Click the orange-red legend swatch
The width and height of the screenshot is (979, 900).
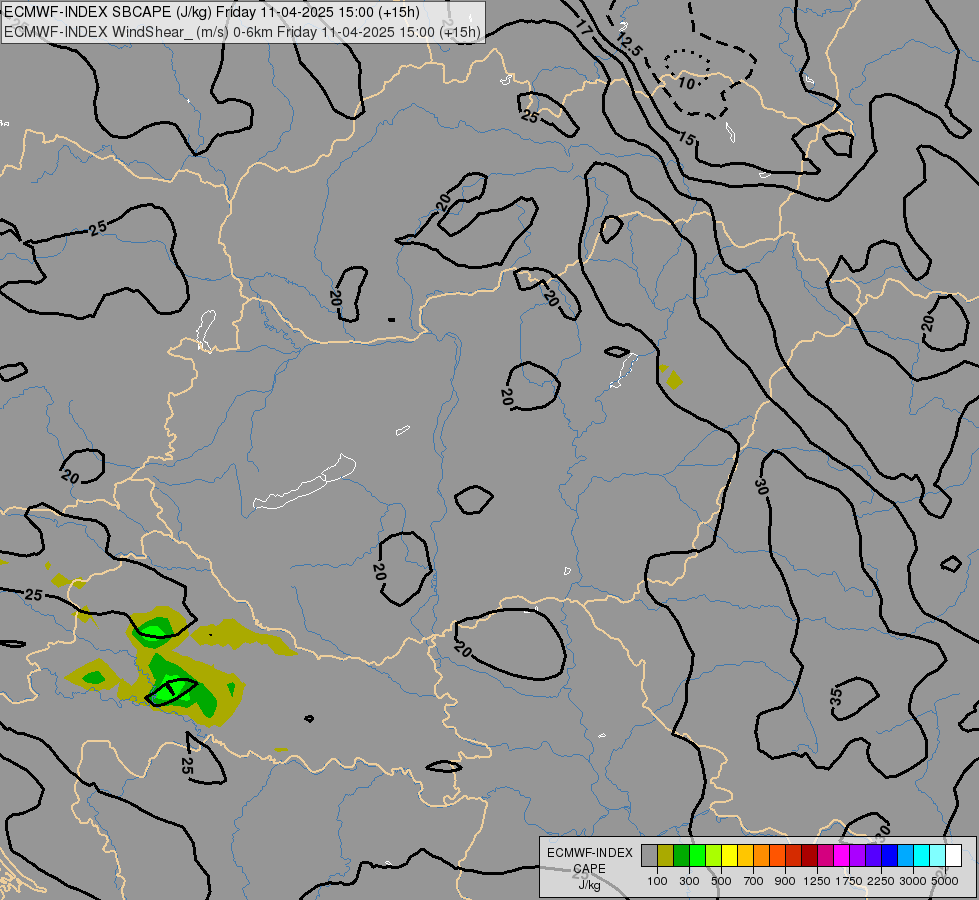(x=777, y=856)
